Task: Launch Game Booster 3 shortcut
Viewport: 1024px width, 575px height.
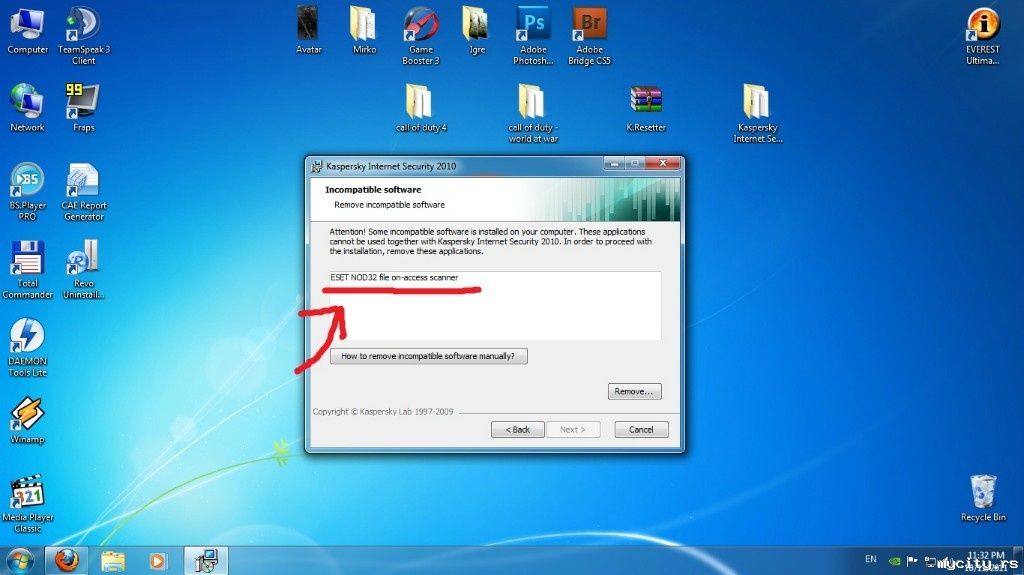Action: coord(421,36)
